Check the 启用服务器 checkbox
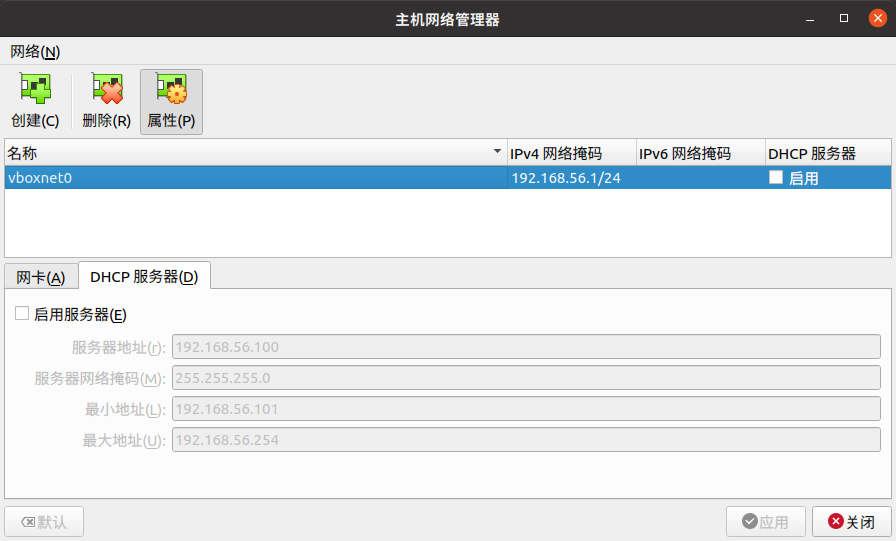This screenshot has height=541, width=896. coord(23,314)
